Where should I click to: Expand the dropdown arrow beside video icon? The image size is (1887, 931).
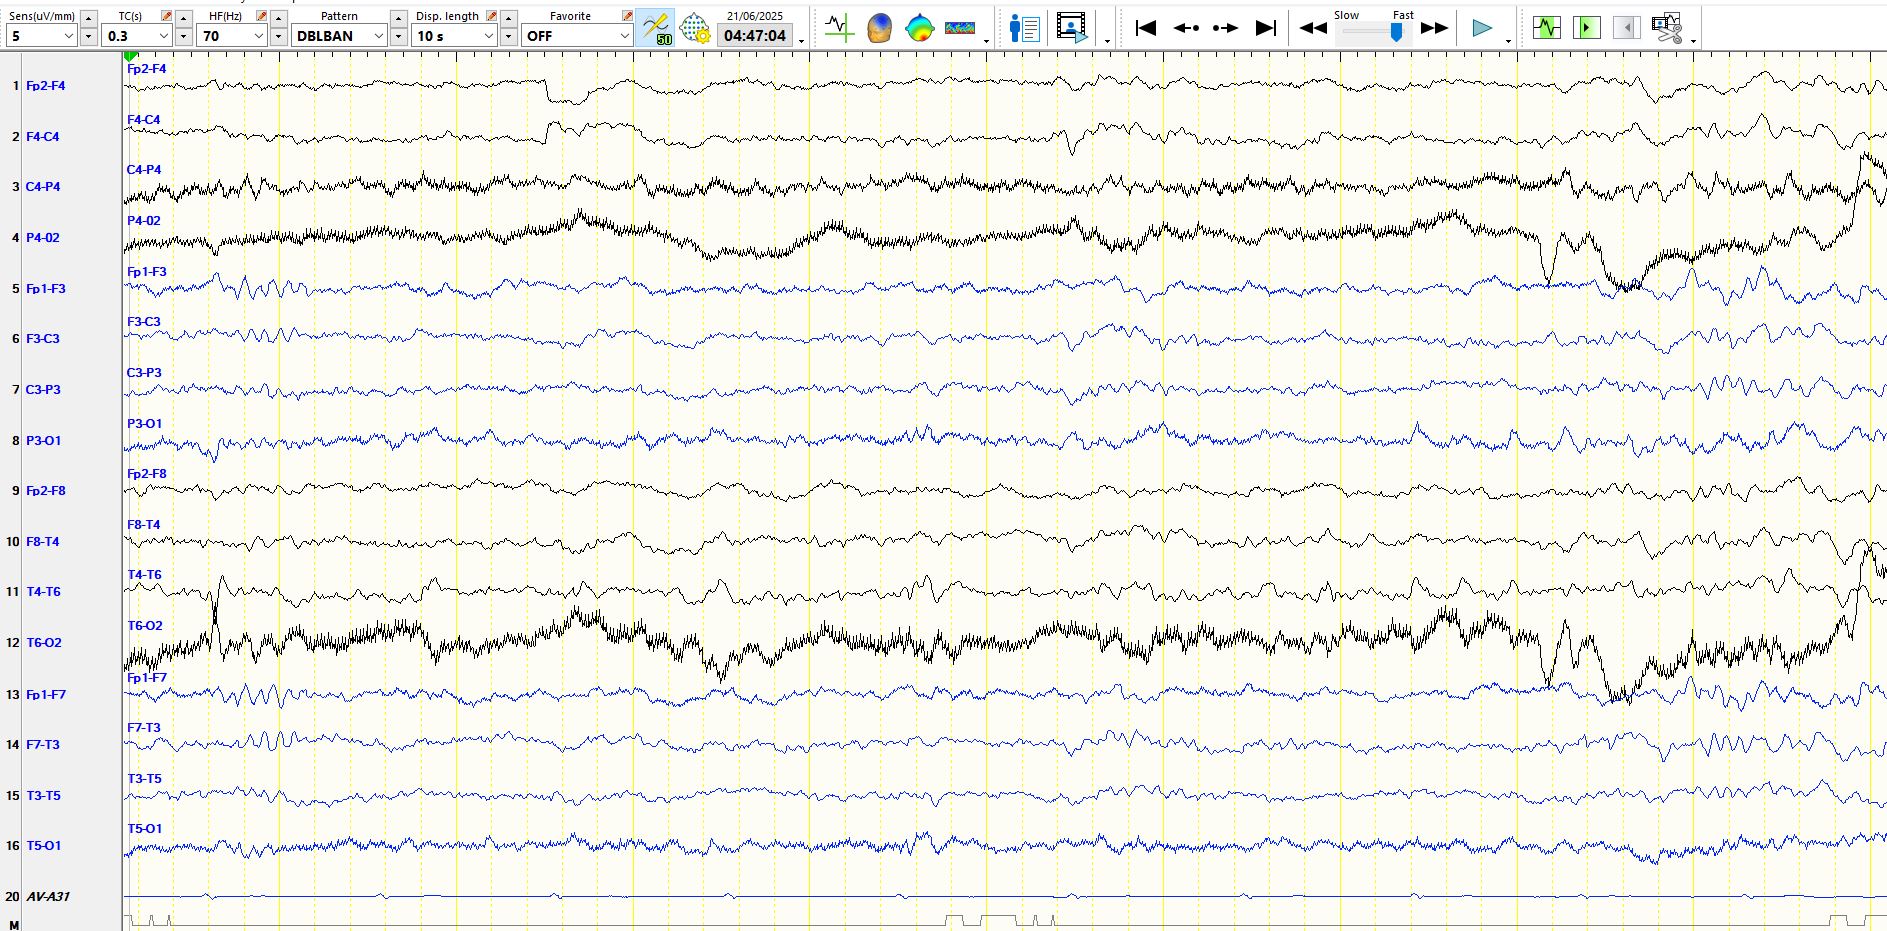click(x=1107, y=41)
